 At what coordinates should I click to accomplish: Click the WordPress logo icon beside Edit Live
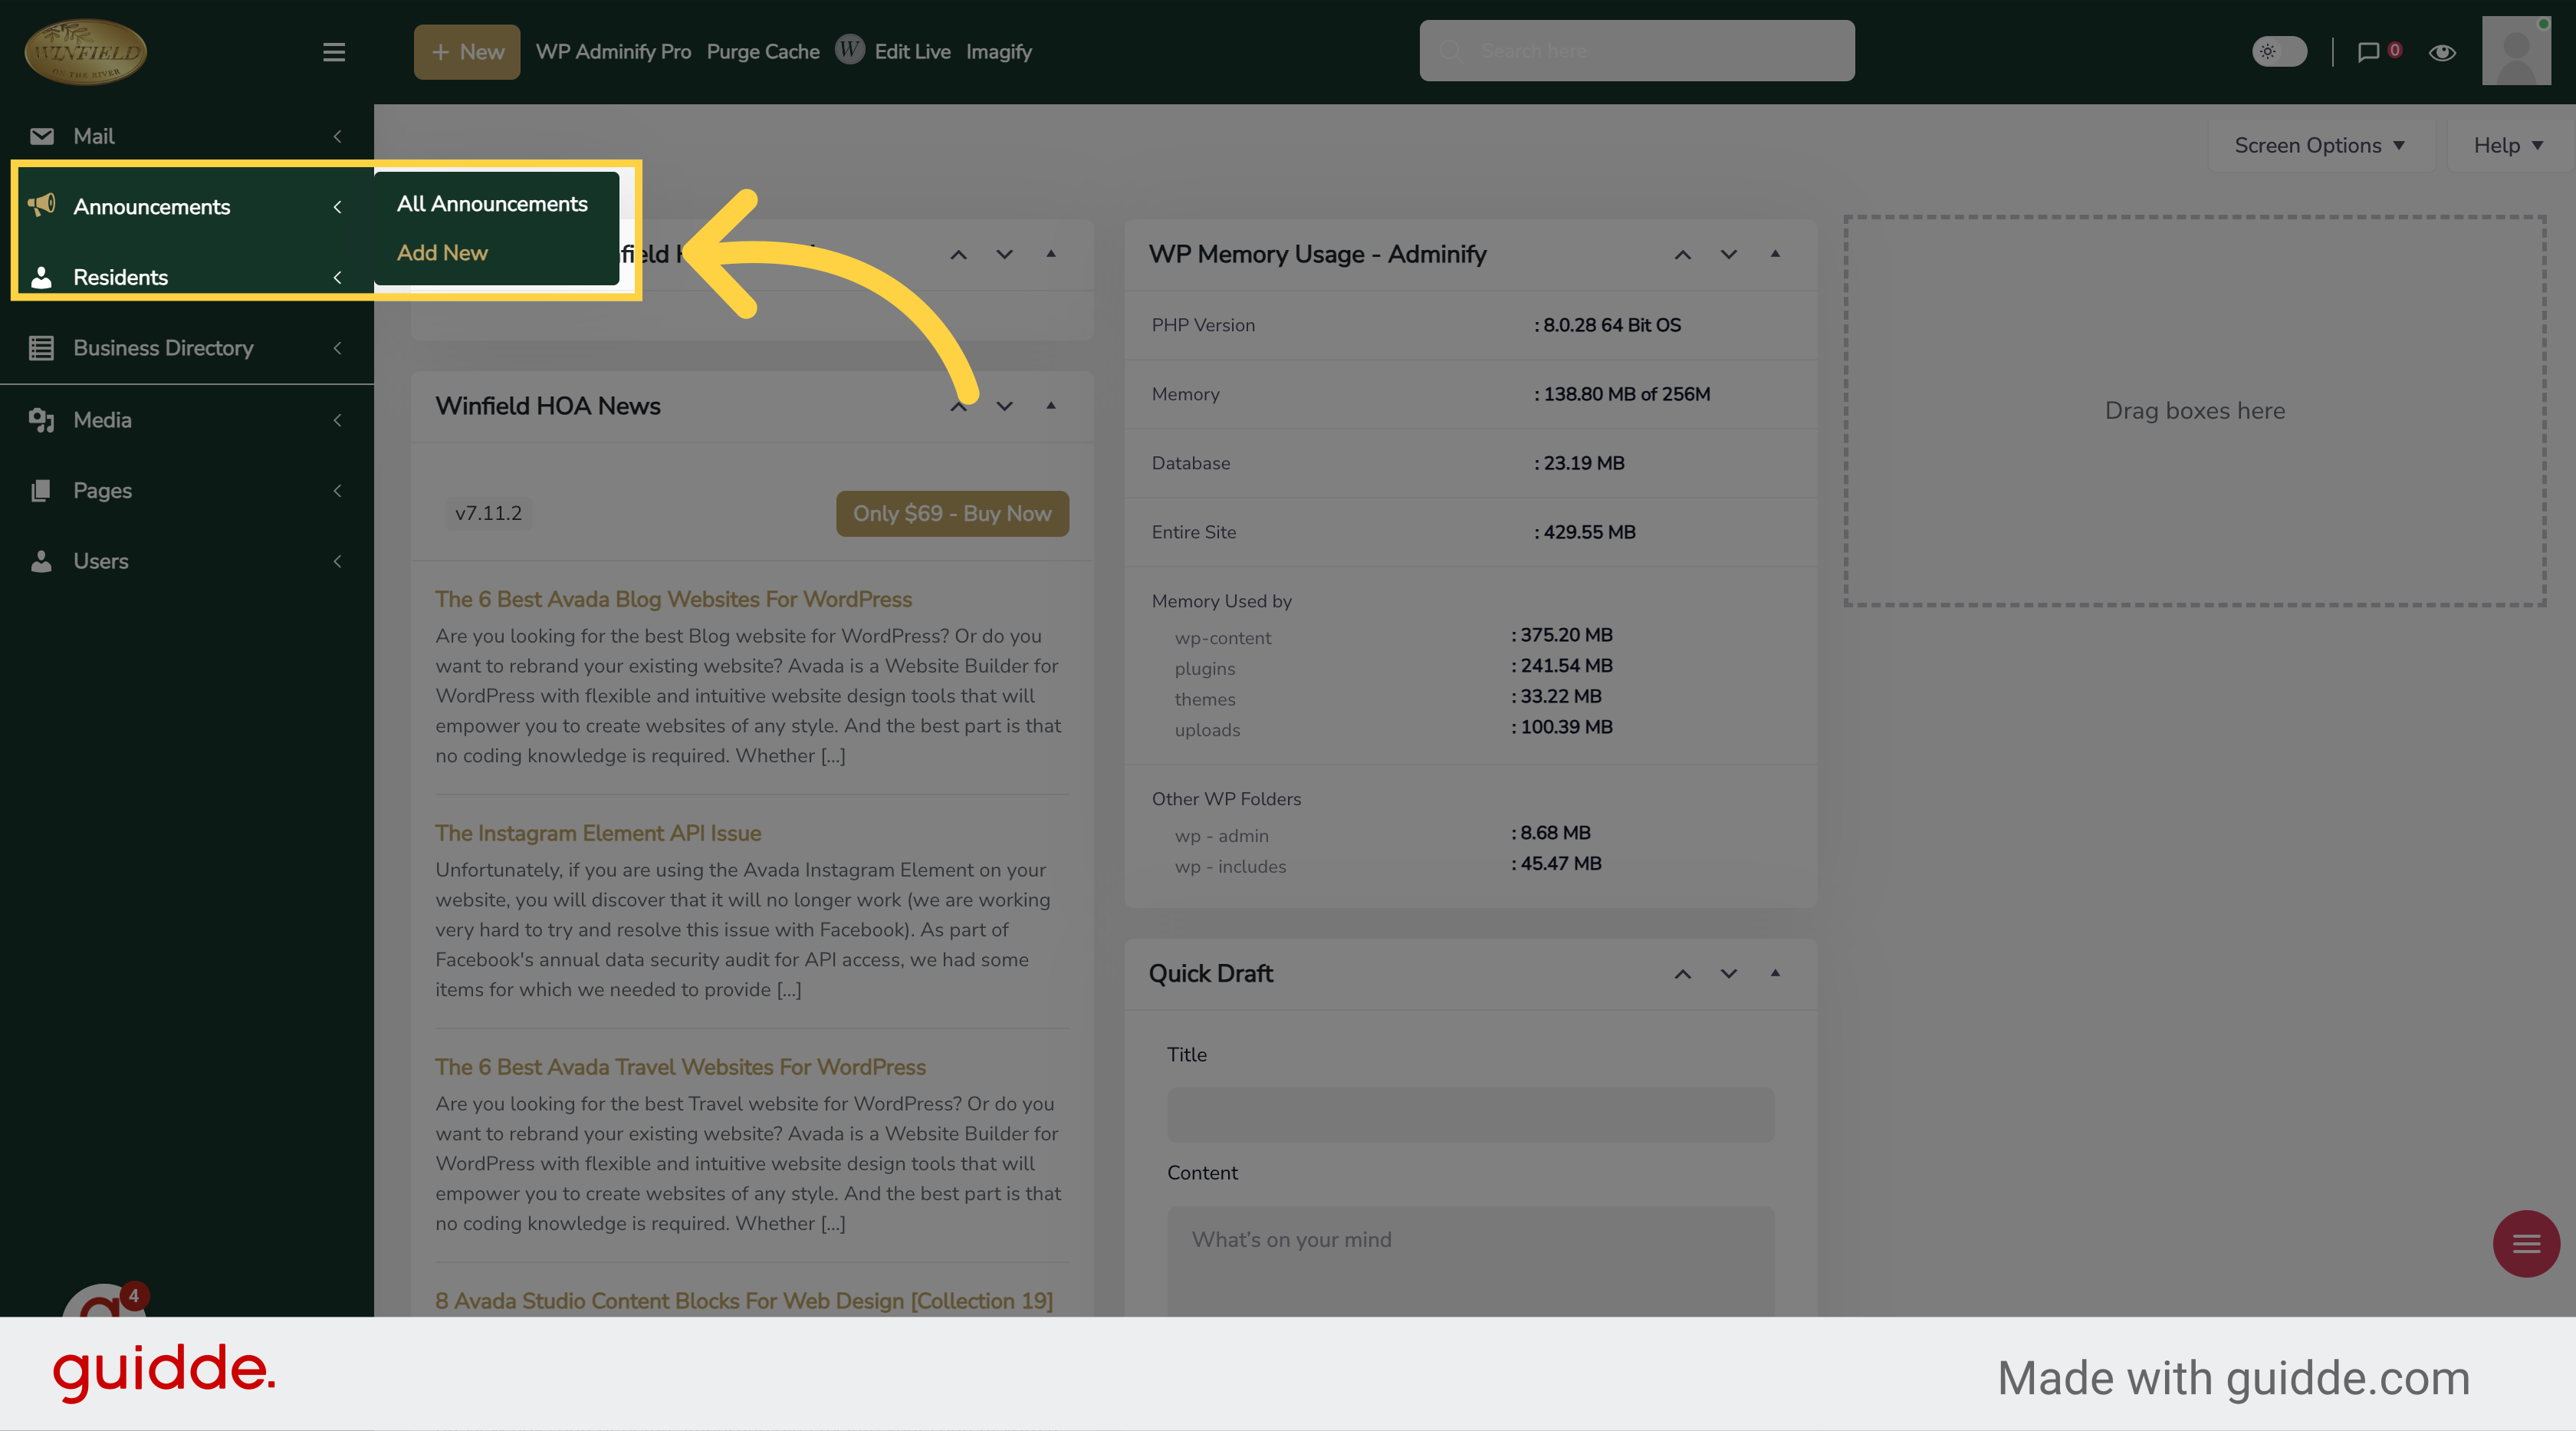(x=849, y=50)
